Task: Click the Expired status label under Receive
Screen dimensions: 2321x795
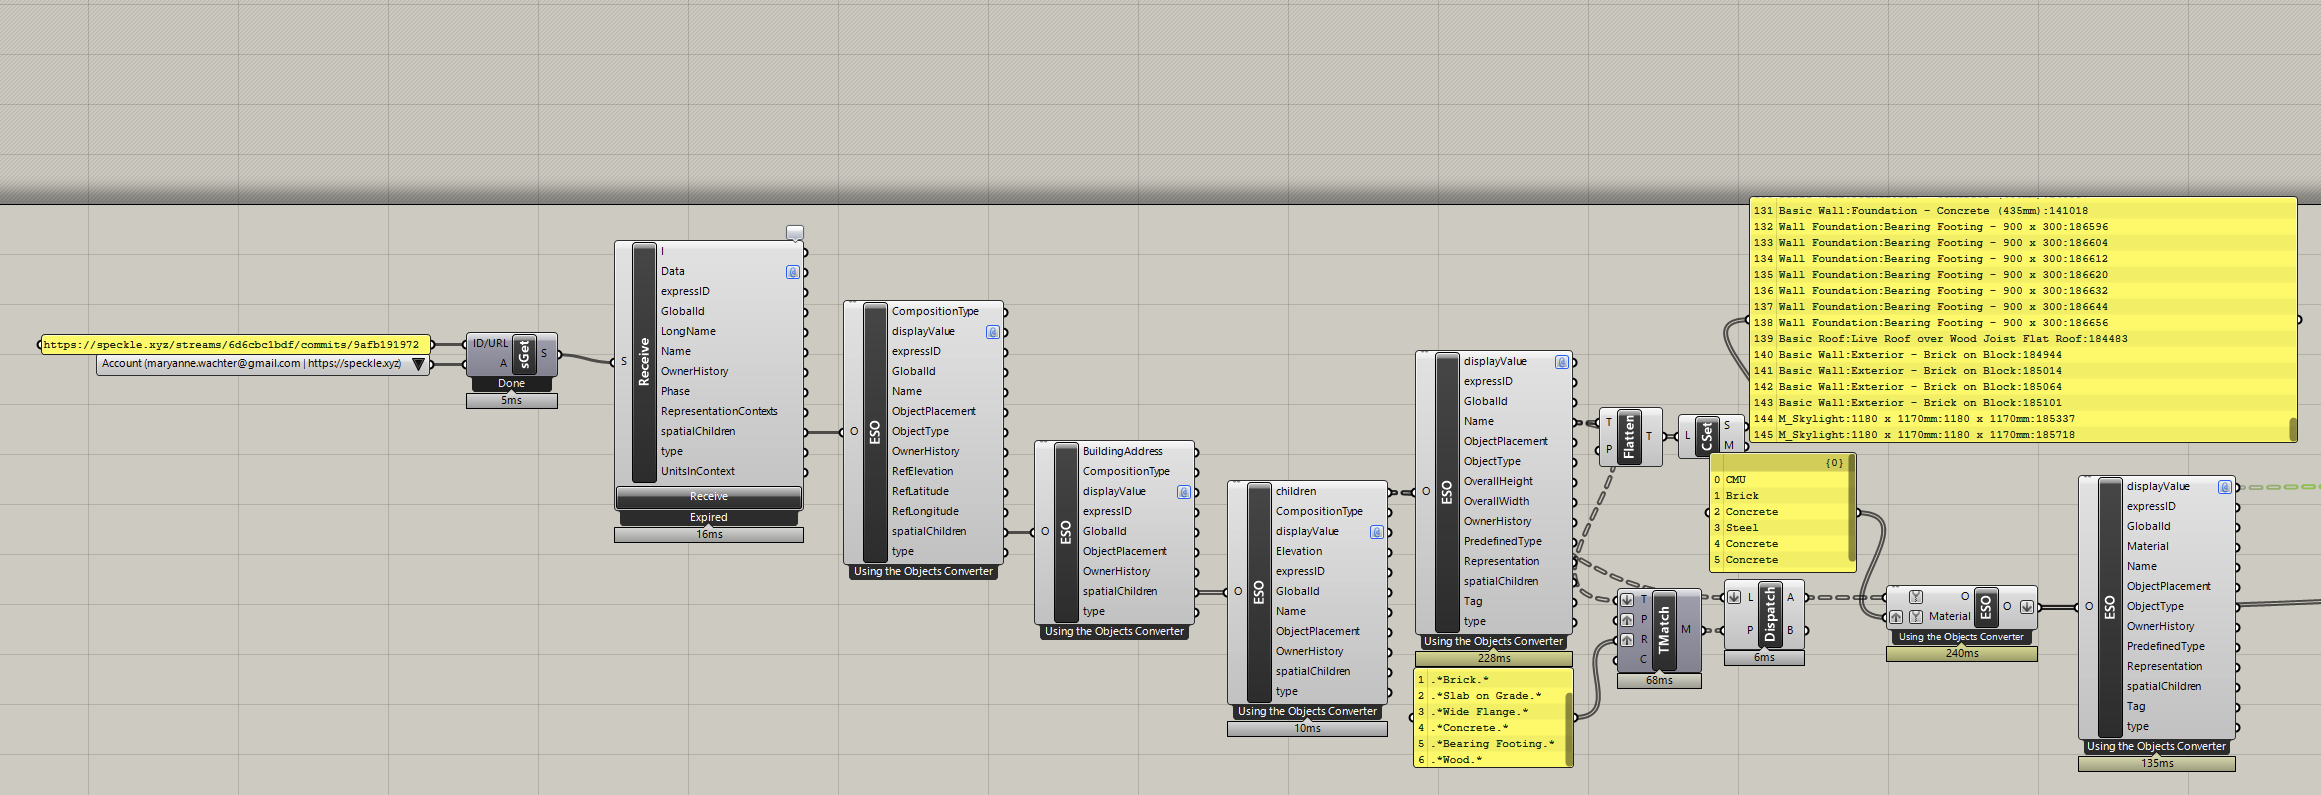Action: point(708,518)
